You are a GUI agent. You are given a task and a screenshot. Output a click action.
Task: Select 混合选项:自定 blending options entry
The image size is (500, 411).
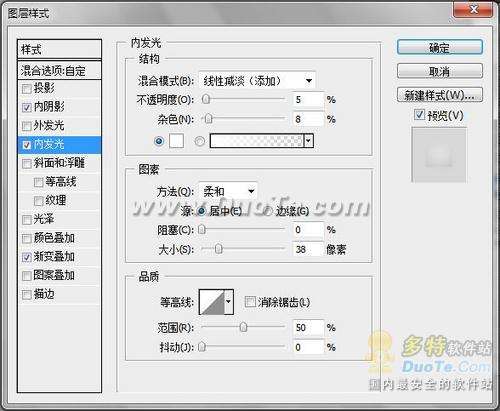tap(59, 70)
